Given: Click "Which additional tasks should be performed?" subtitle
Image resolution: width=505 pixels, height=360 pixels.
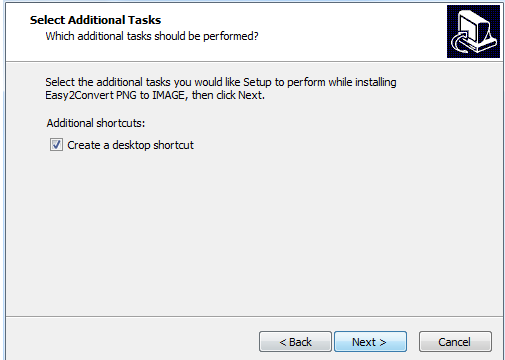Looking at the screenshot, I should (152, 36).
